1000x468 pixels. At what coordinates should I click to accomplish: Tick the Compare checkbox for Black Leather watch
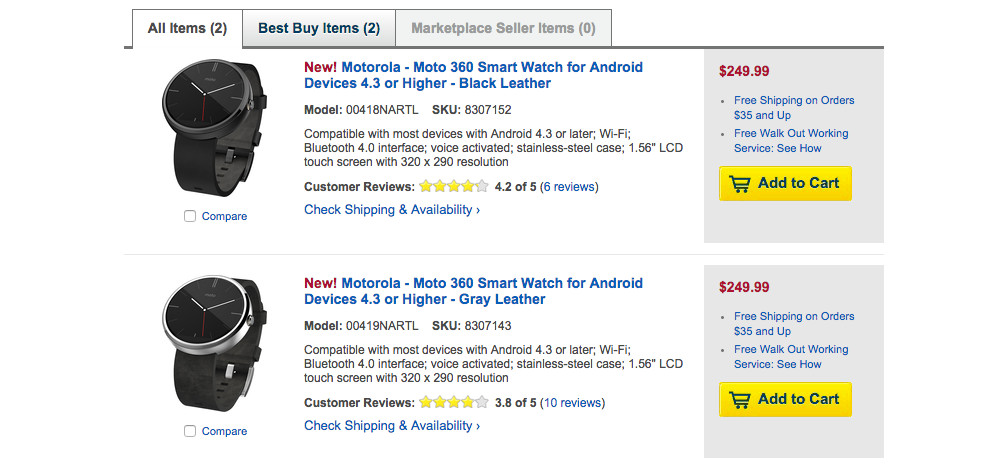(x=190, y=216)
